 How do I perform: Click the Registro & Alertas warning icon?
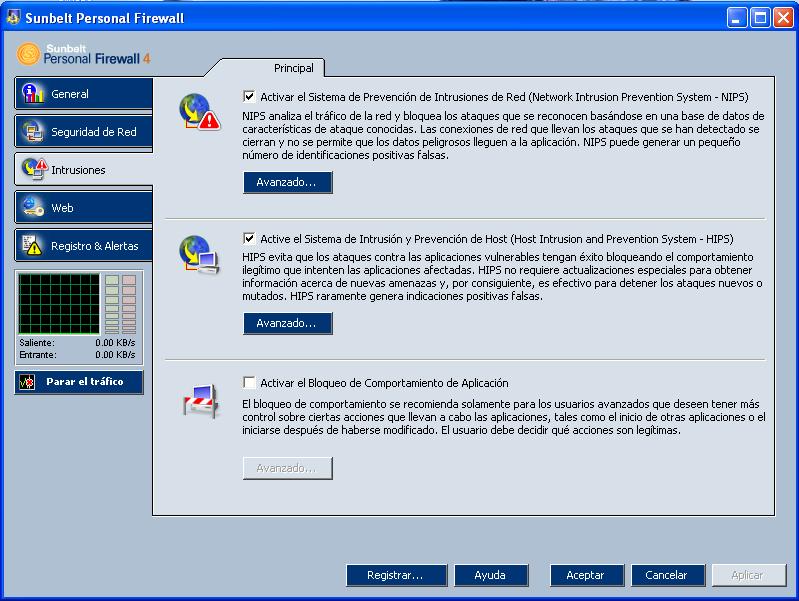33,245
